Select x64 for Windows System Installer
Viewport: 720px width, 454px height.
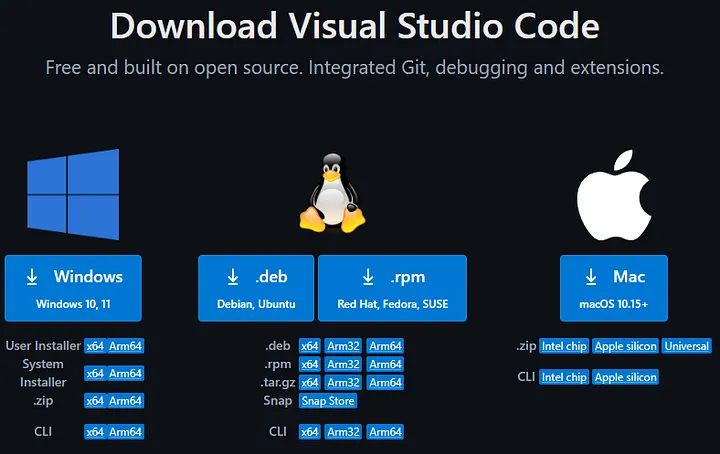point(95,374)
